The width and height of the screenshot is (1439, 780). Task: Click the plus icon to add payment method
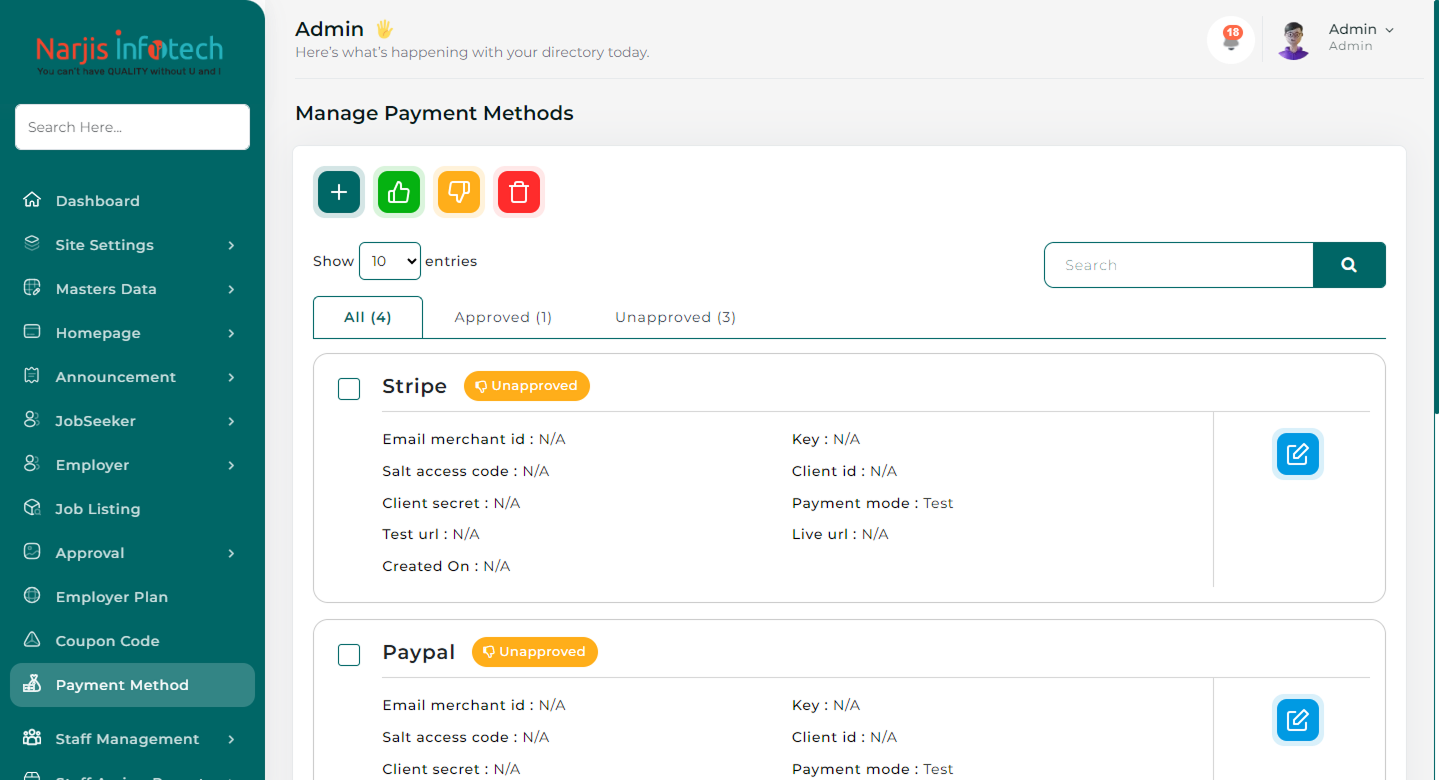point(339,192)
